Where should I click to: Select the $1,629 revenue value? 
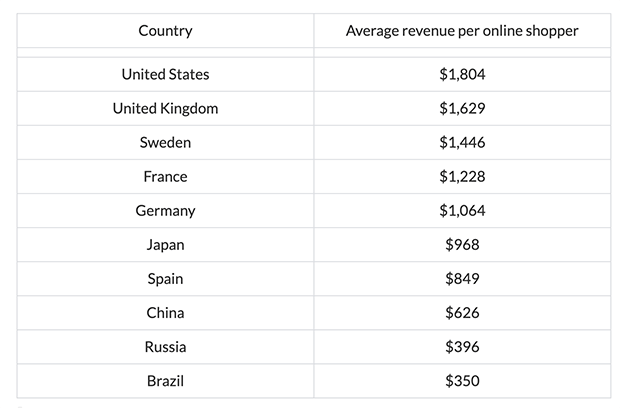pos(462,108)
